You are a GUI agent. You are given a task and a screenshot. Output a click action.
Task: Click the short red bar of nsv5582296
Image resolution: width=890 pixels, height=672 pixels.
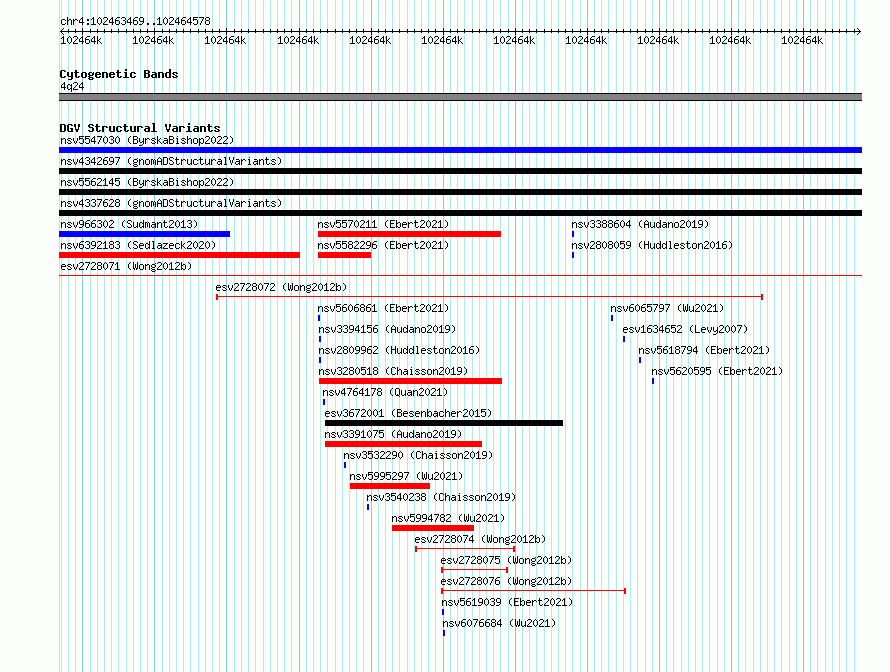(345, 255)
